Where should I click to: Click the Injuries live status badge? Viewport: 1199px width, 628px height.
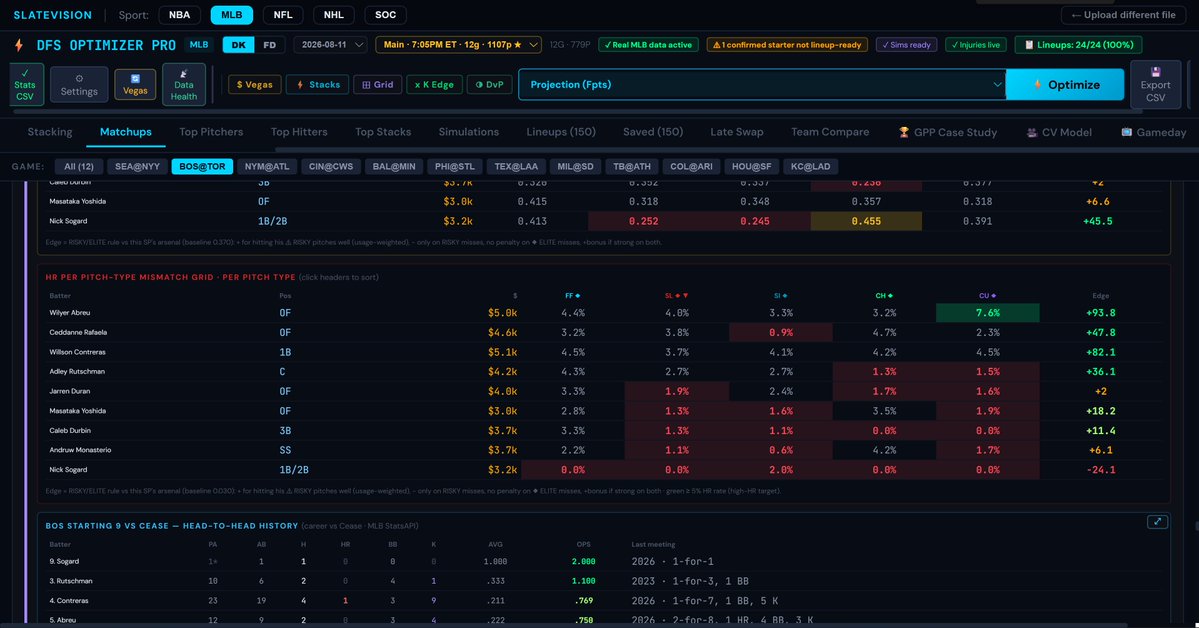tap(976, 45)
